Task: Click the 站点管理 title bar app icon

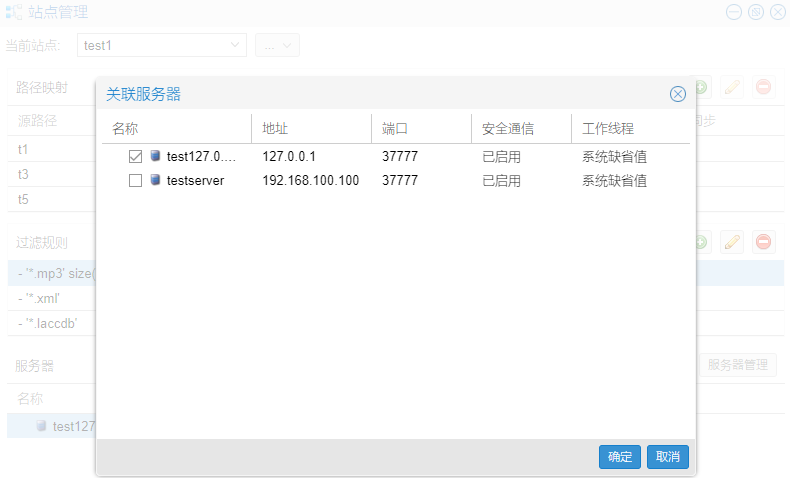Action: click(x=14, y=13)
